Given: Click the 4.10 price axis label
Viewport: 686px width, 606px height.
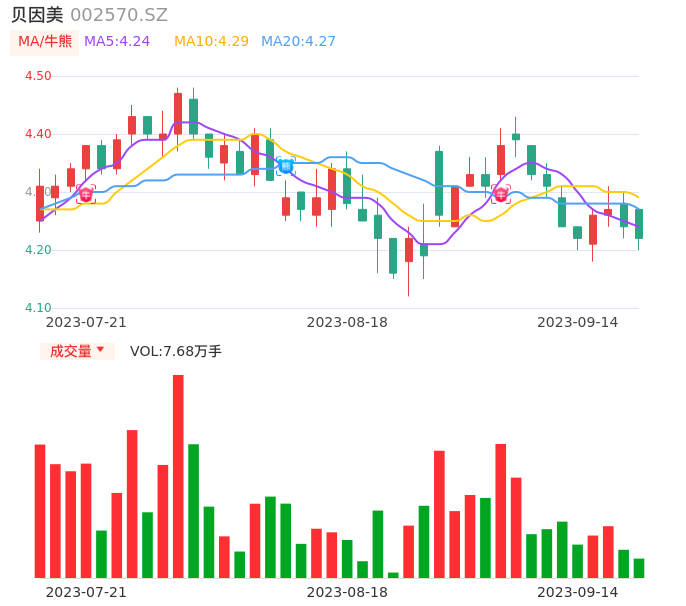Looking at the screenshot, I should click(38, 308).
